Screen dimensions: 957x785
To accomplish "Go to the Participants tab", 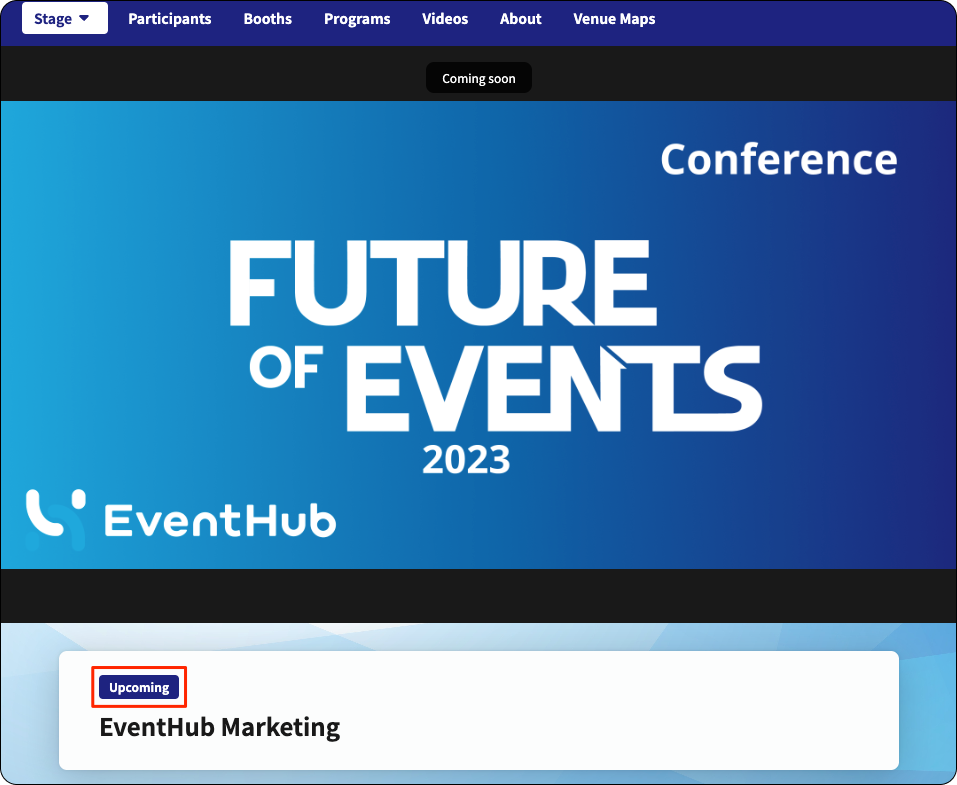I will [x=170, y=19].
